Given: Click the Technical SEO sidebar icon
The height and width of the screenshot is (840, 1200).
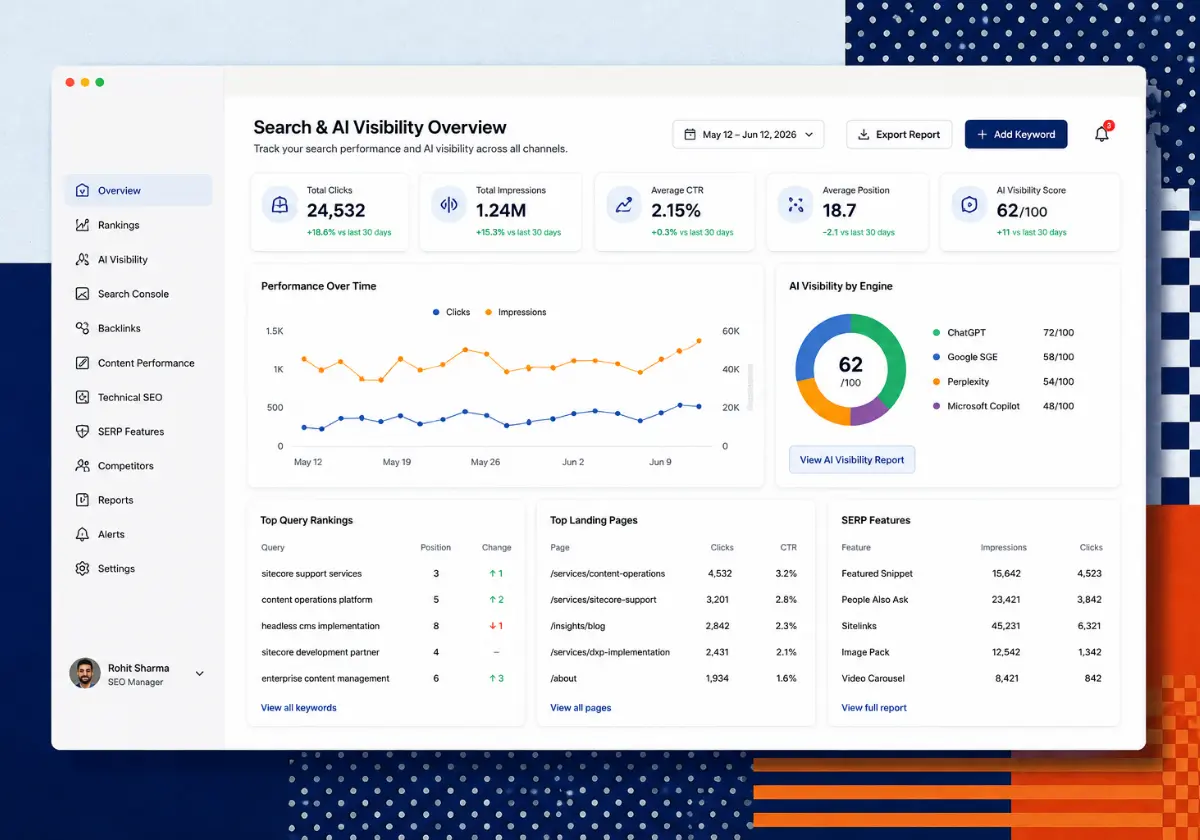Looking at the screenshot, I should click(82, 397).
